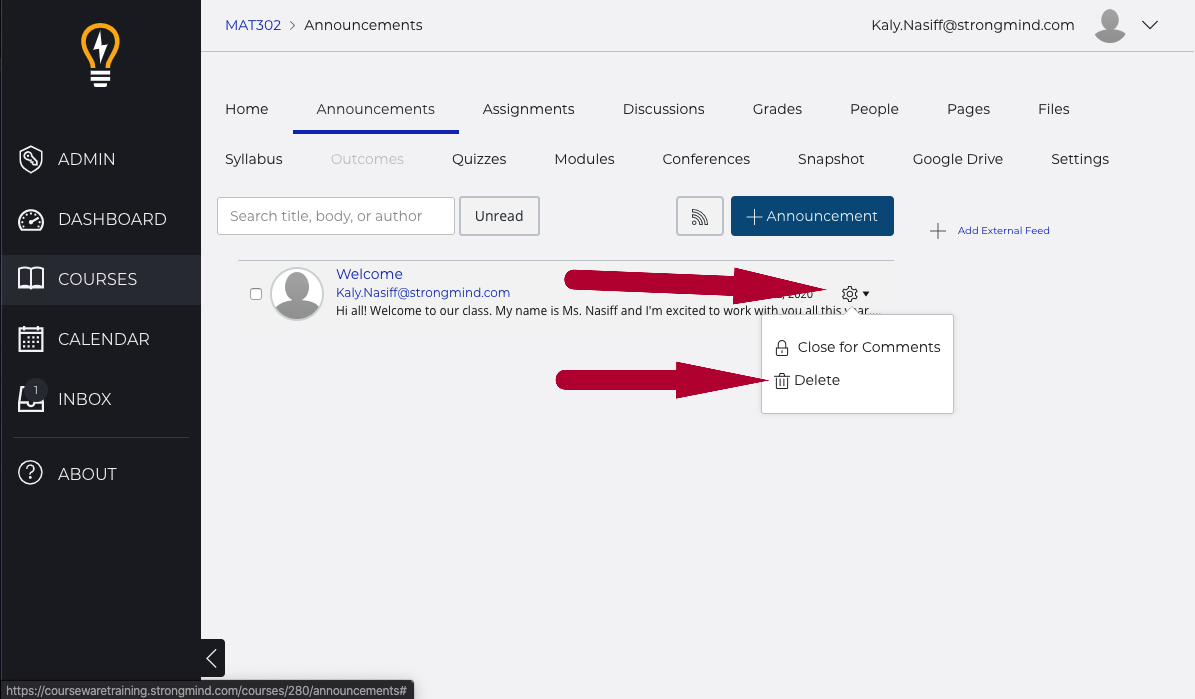The height and width of the screenshot is (699, 1195).
Task: Open the Quizzes tab
Action: point(479,159)
